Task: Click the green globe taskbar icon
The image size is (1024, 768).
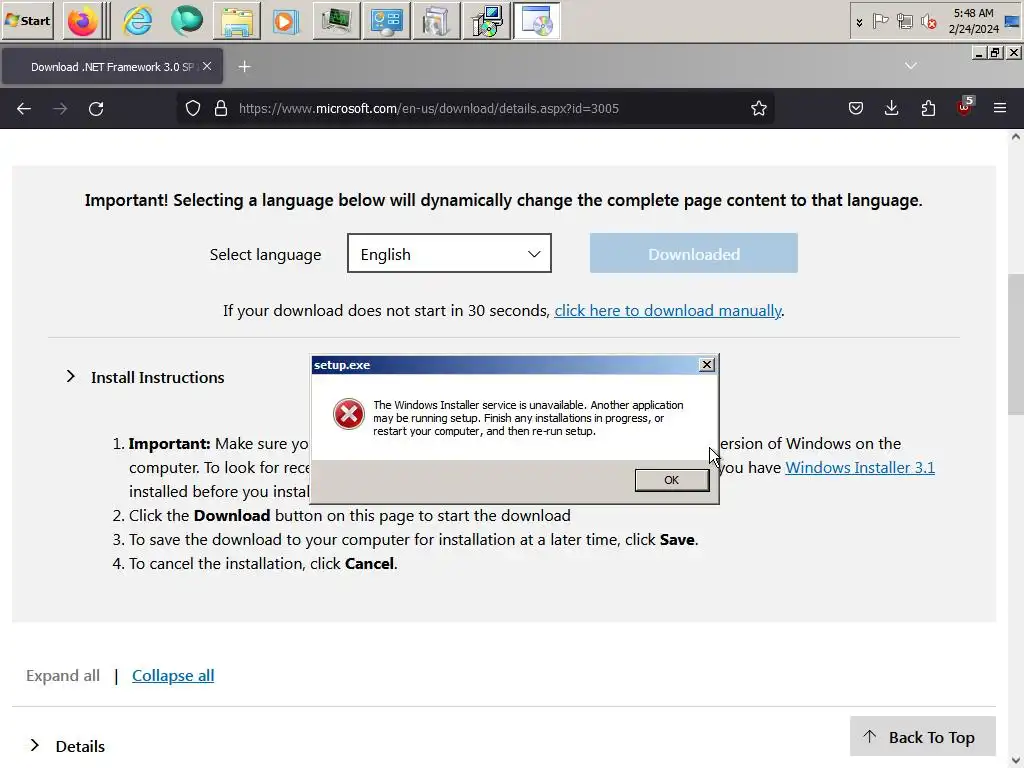Action: [187, 21]
